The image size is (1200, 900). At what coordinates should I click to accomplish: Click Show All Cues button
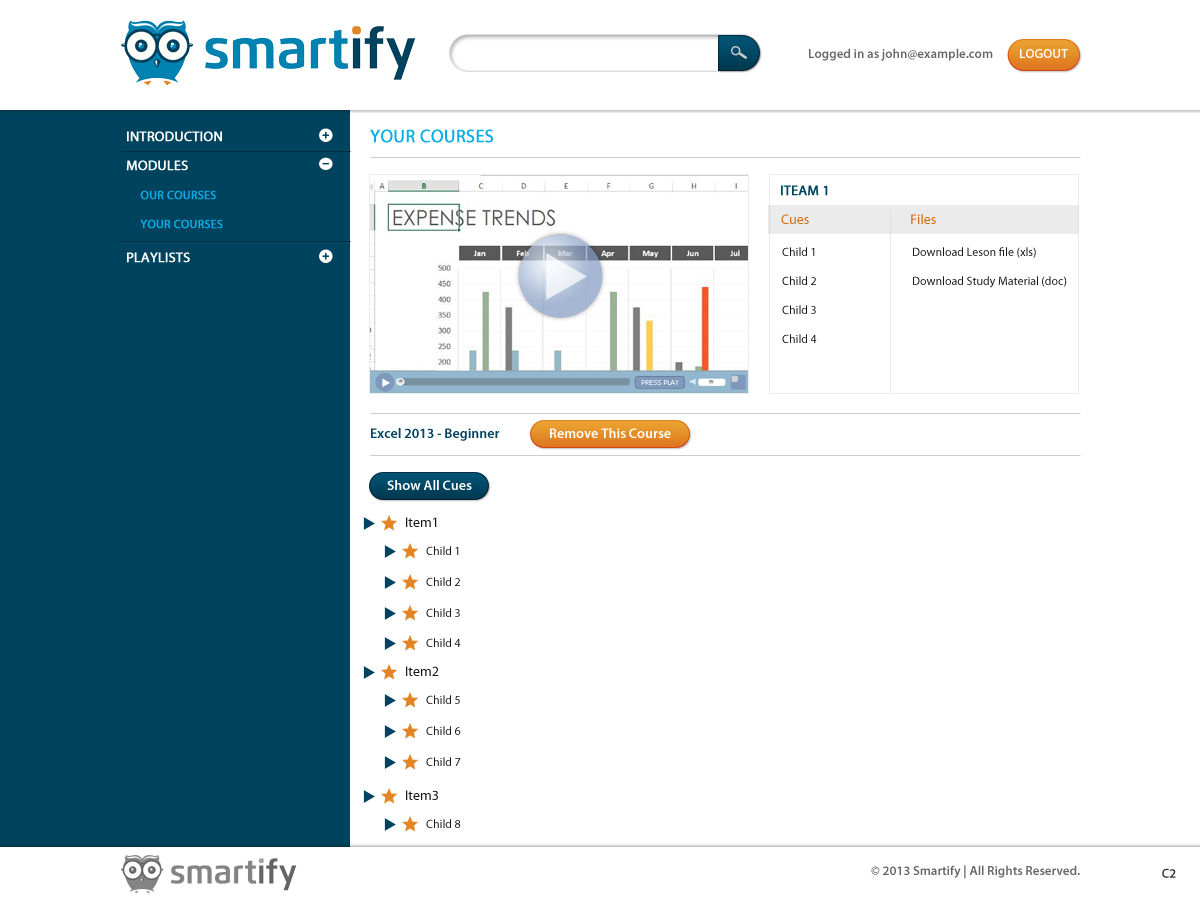(429, 486)
